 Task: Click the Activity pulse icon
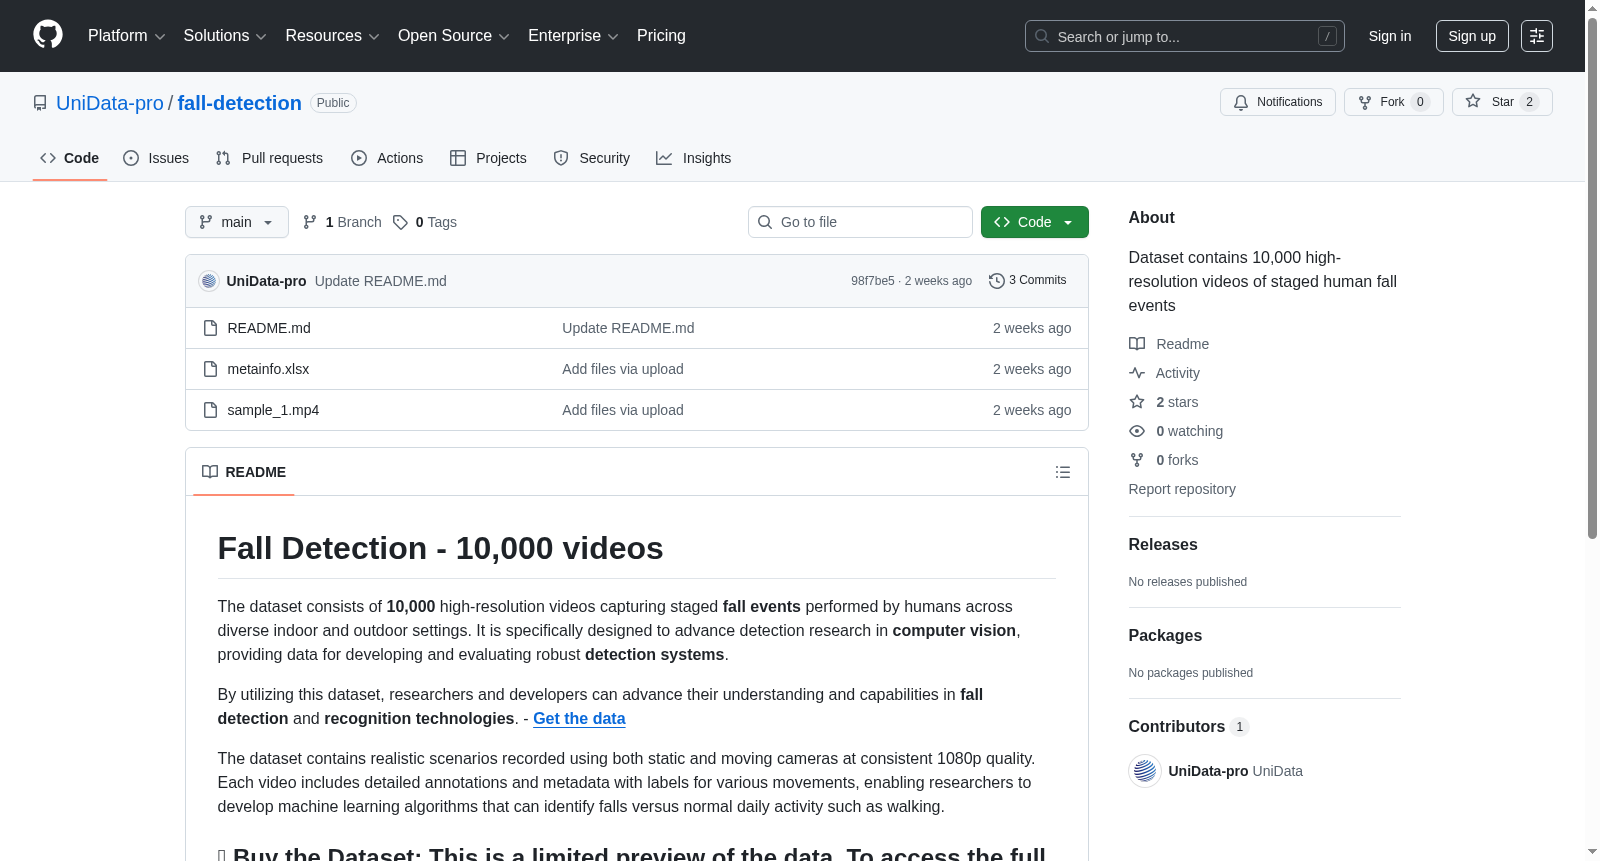pyautogui.click(x=1137, y=373)
